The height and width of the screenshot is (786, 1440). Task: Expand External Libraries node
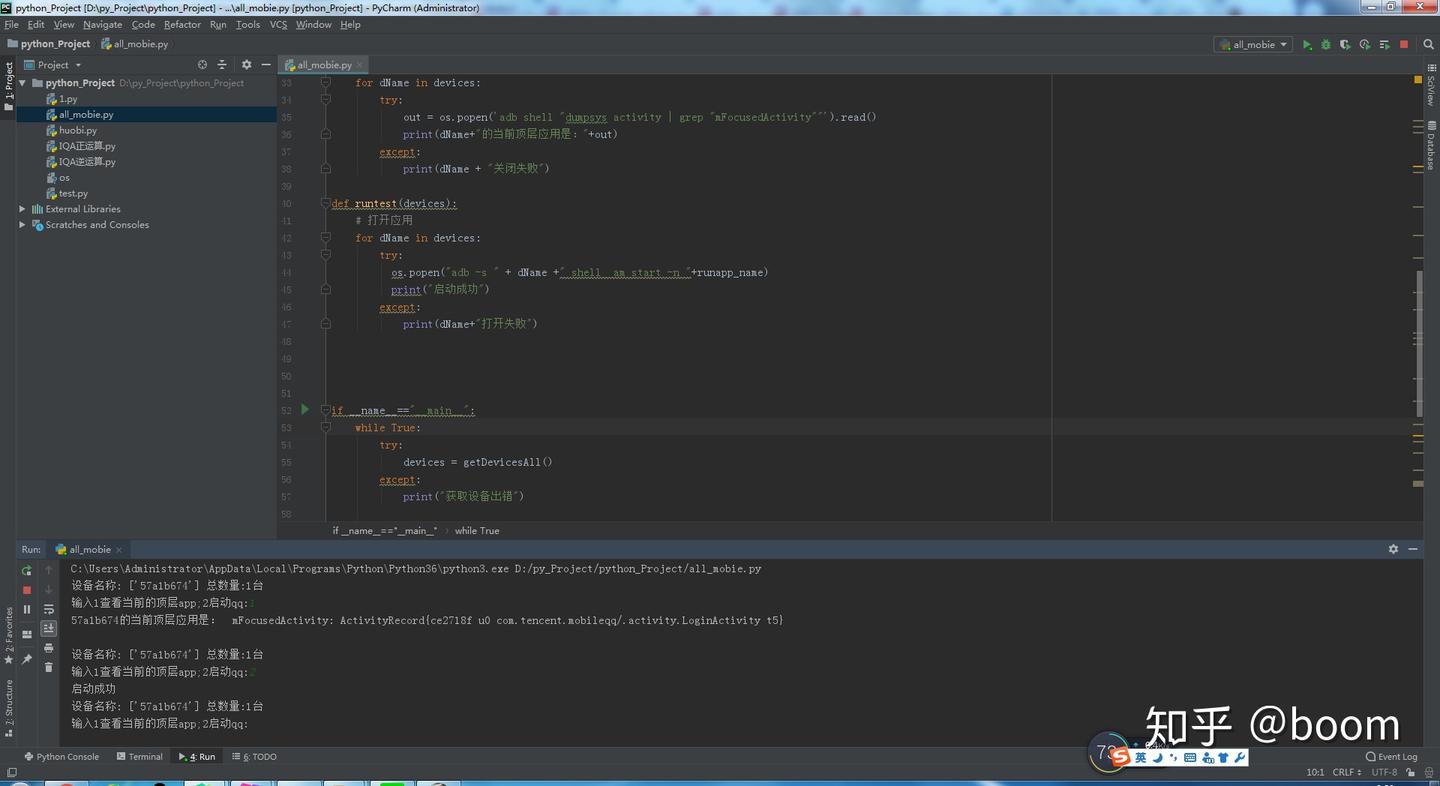click(x=23, y=209)
